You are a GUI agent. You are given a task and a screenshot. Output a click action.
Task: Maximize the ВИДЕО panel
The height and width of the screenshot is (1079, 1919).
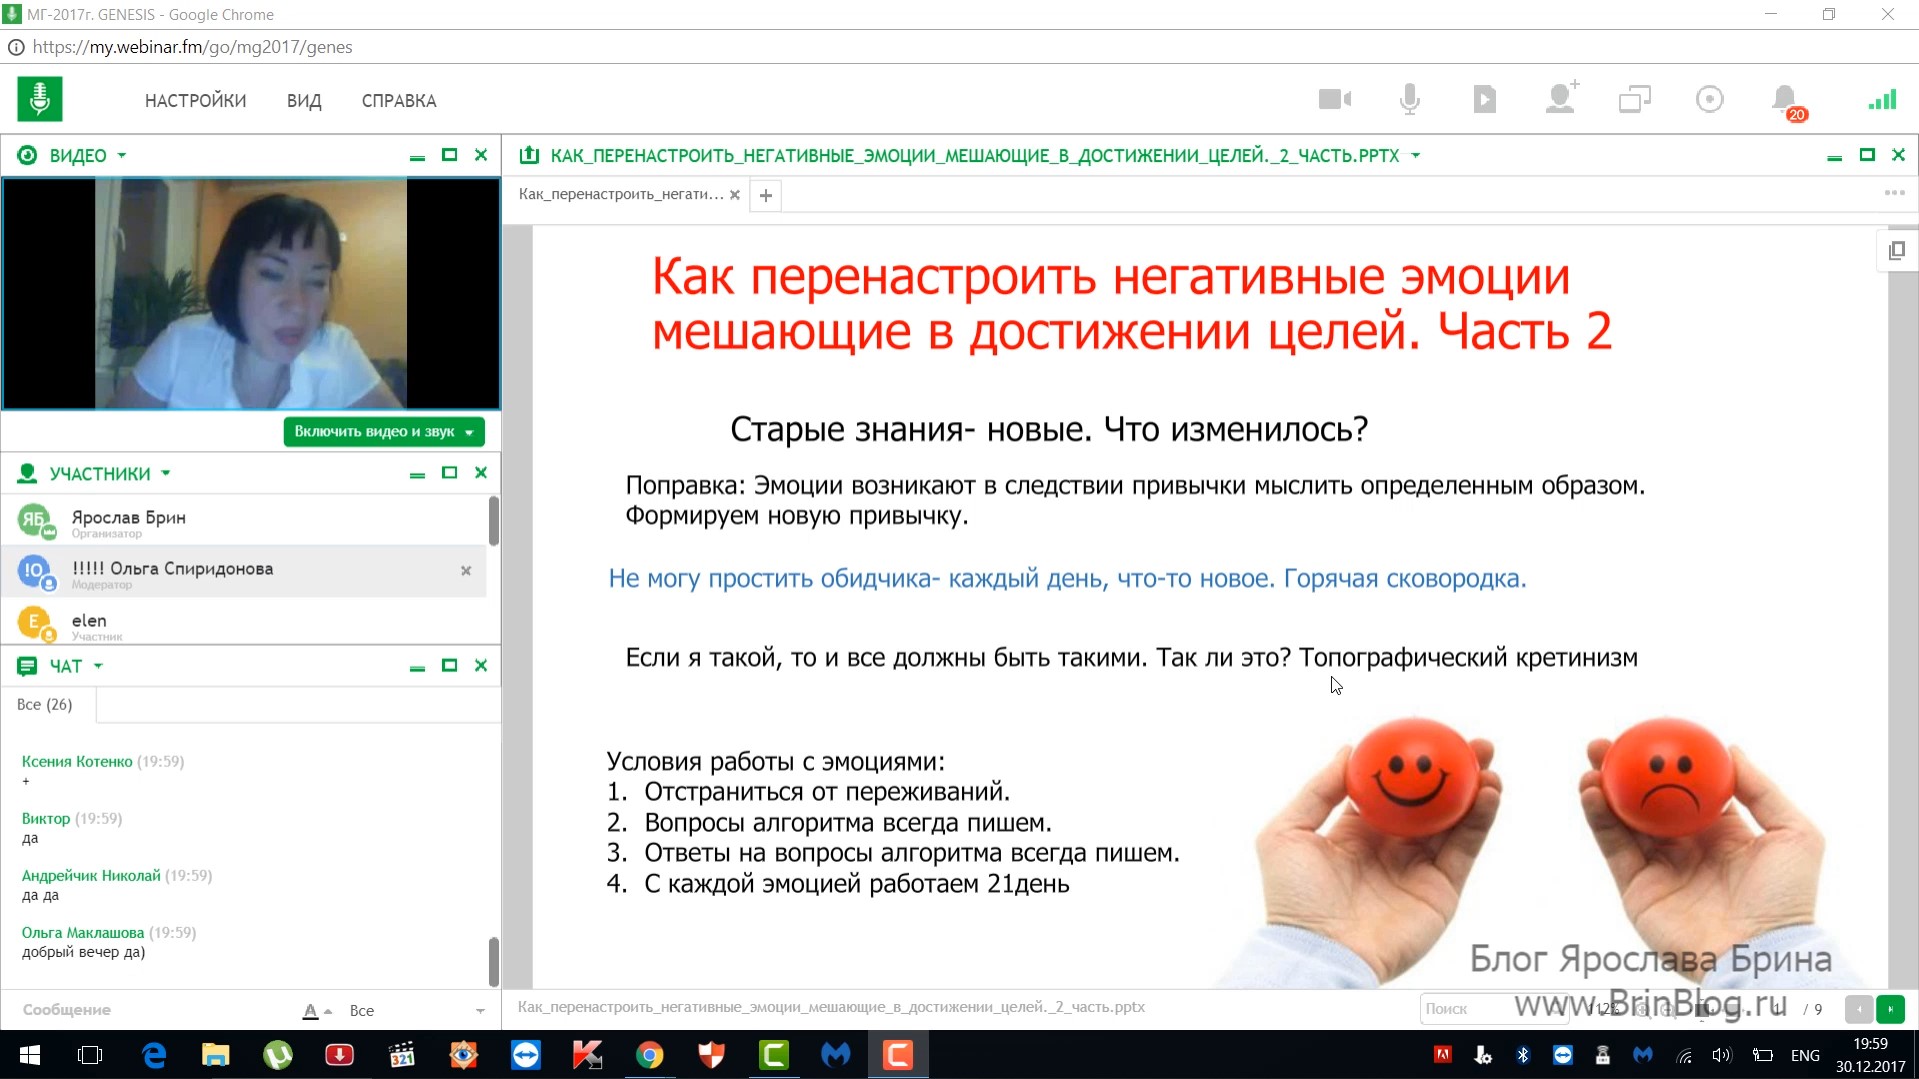(449, 155)
